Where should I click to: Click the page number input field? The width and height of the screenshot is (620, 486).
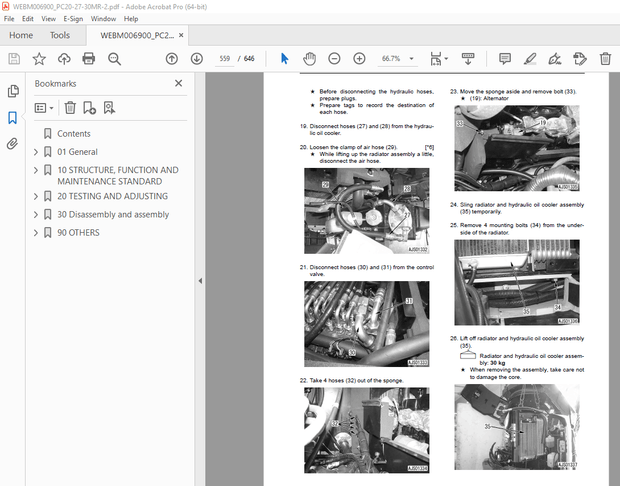pos(225,59)
